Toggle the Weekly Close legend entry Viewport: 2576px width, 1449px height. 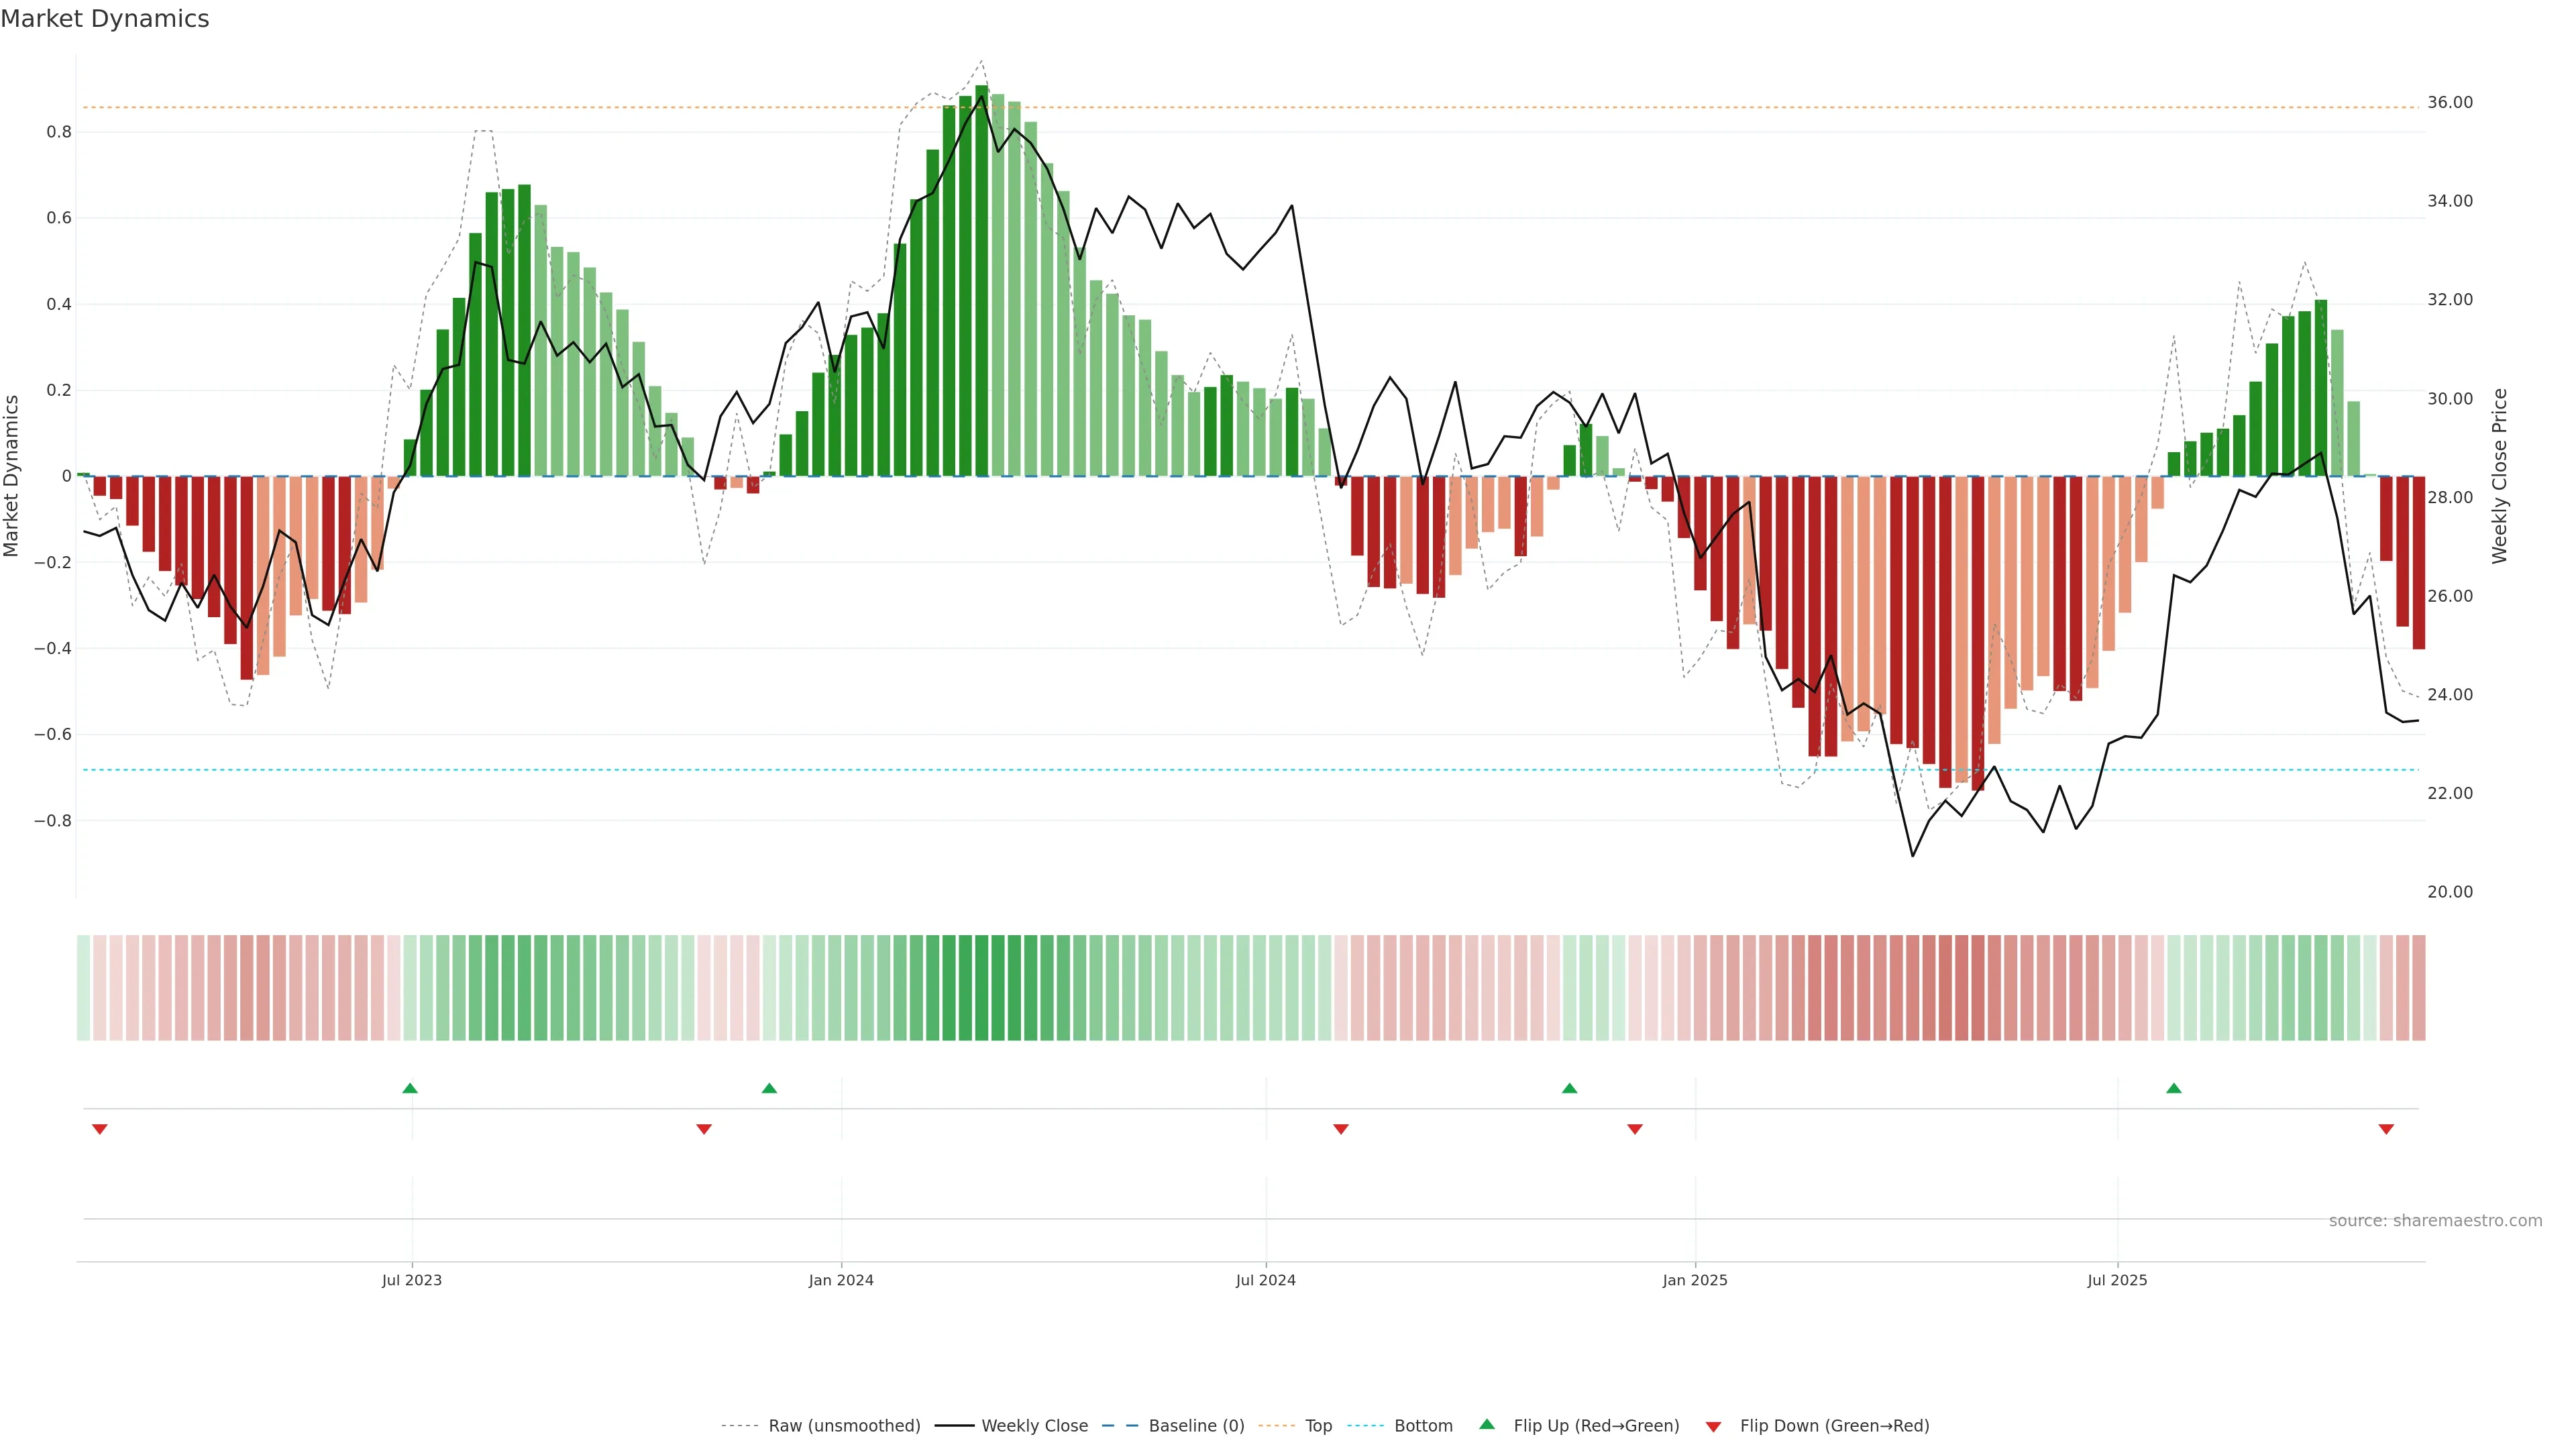pos(1034,1426)
